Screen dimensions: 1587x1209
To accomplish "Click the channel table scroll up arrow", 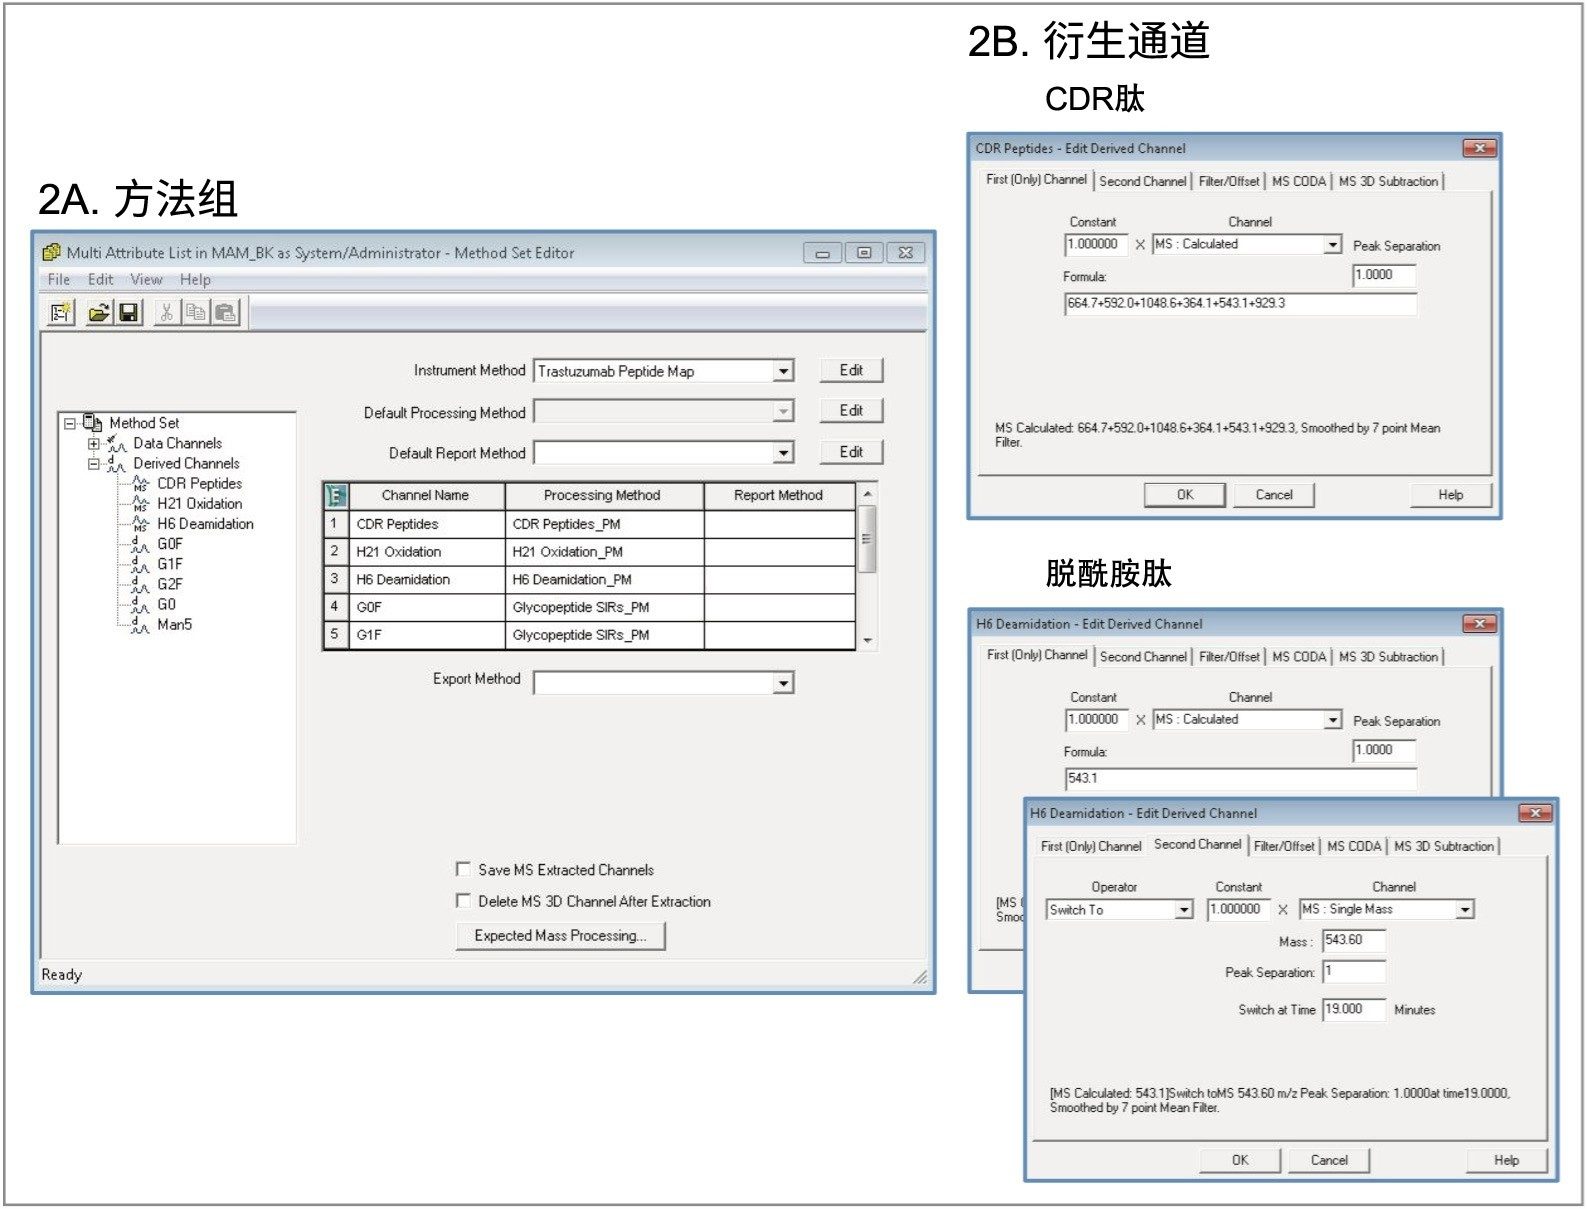I will (867, 494).
